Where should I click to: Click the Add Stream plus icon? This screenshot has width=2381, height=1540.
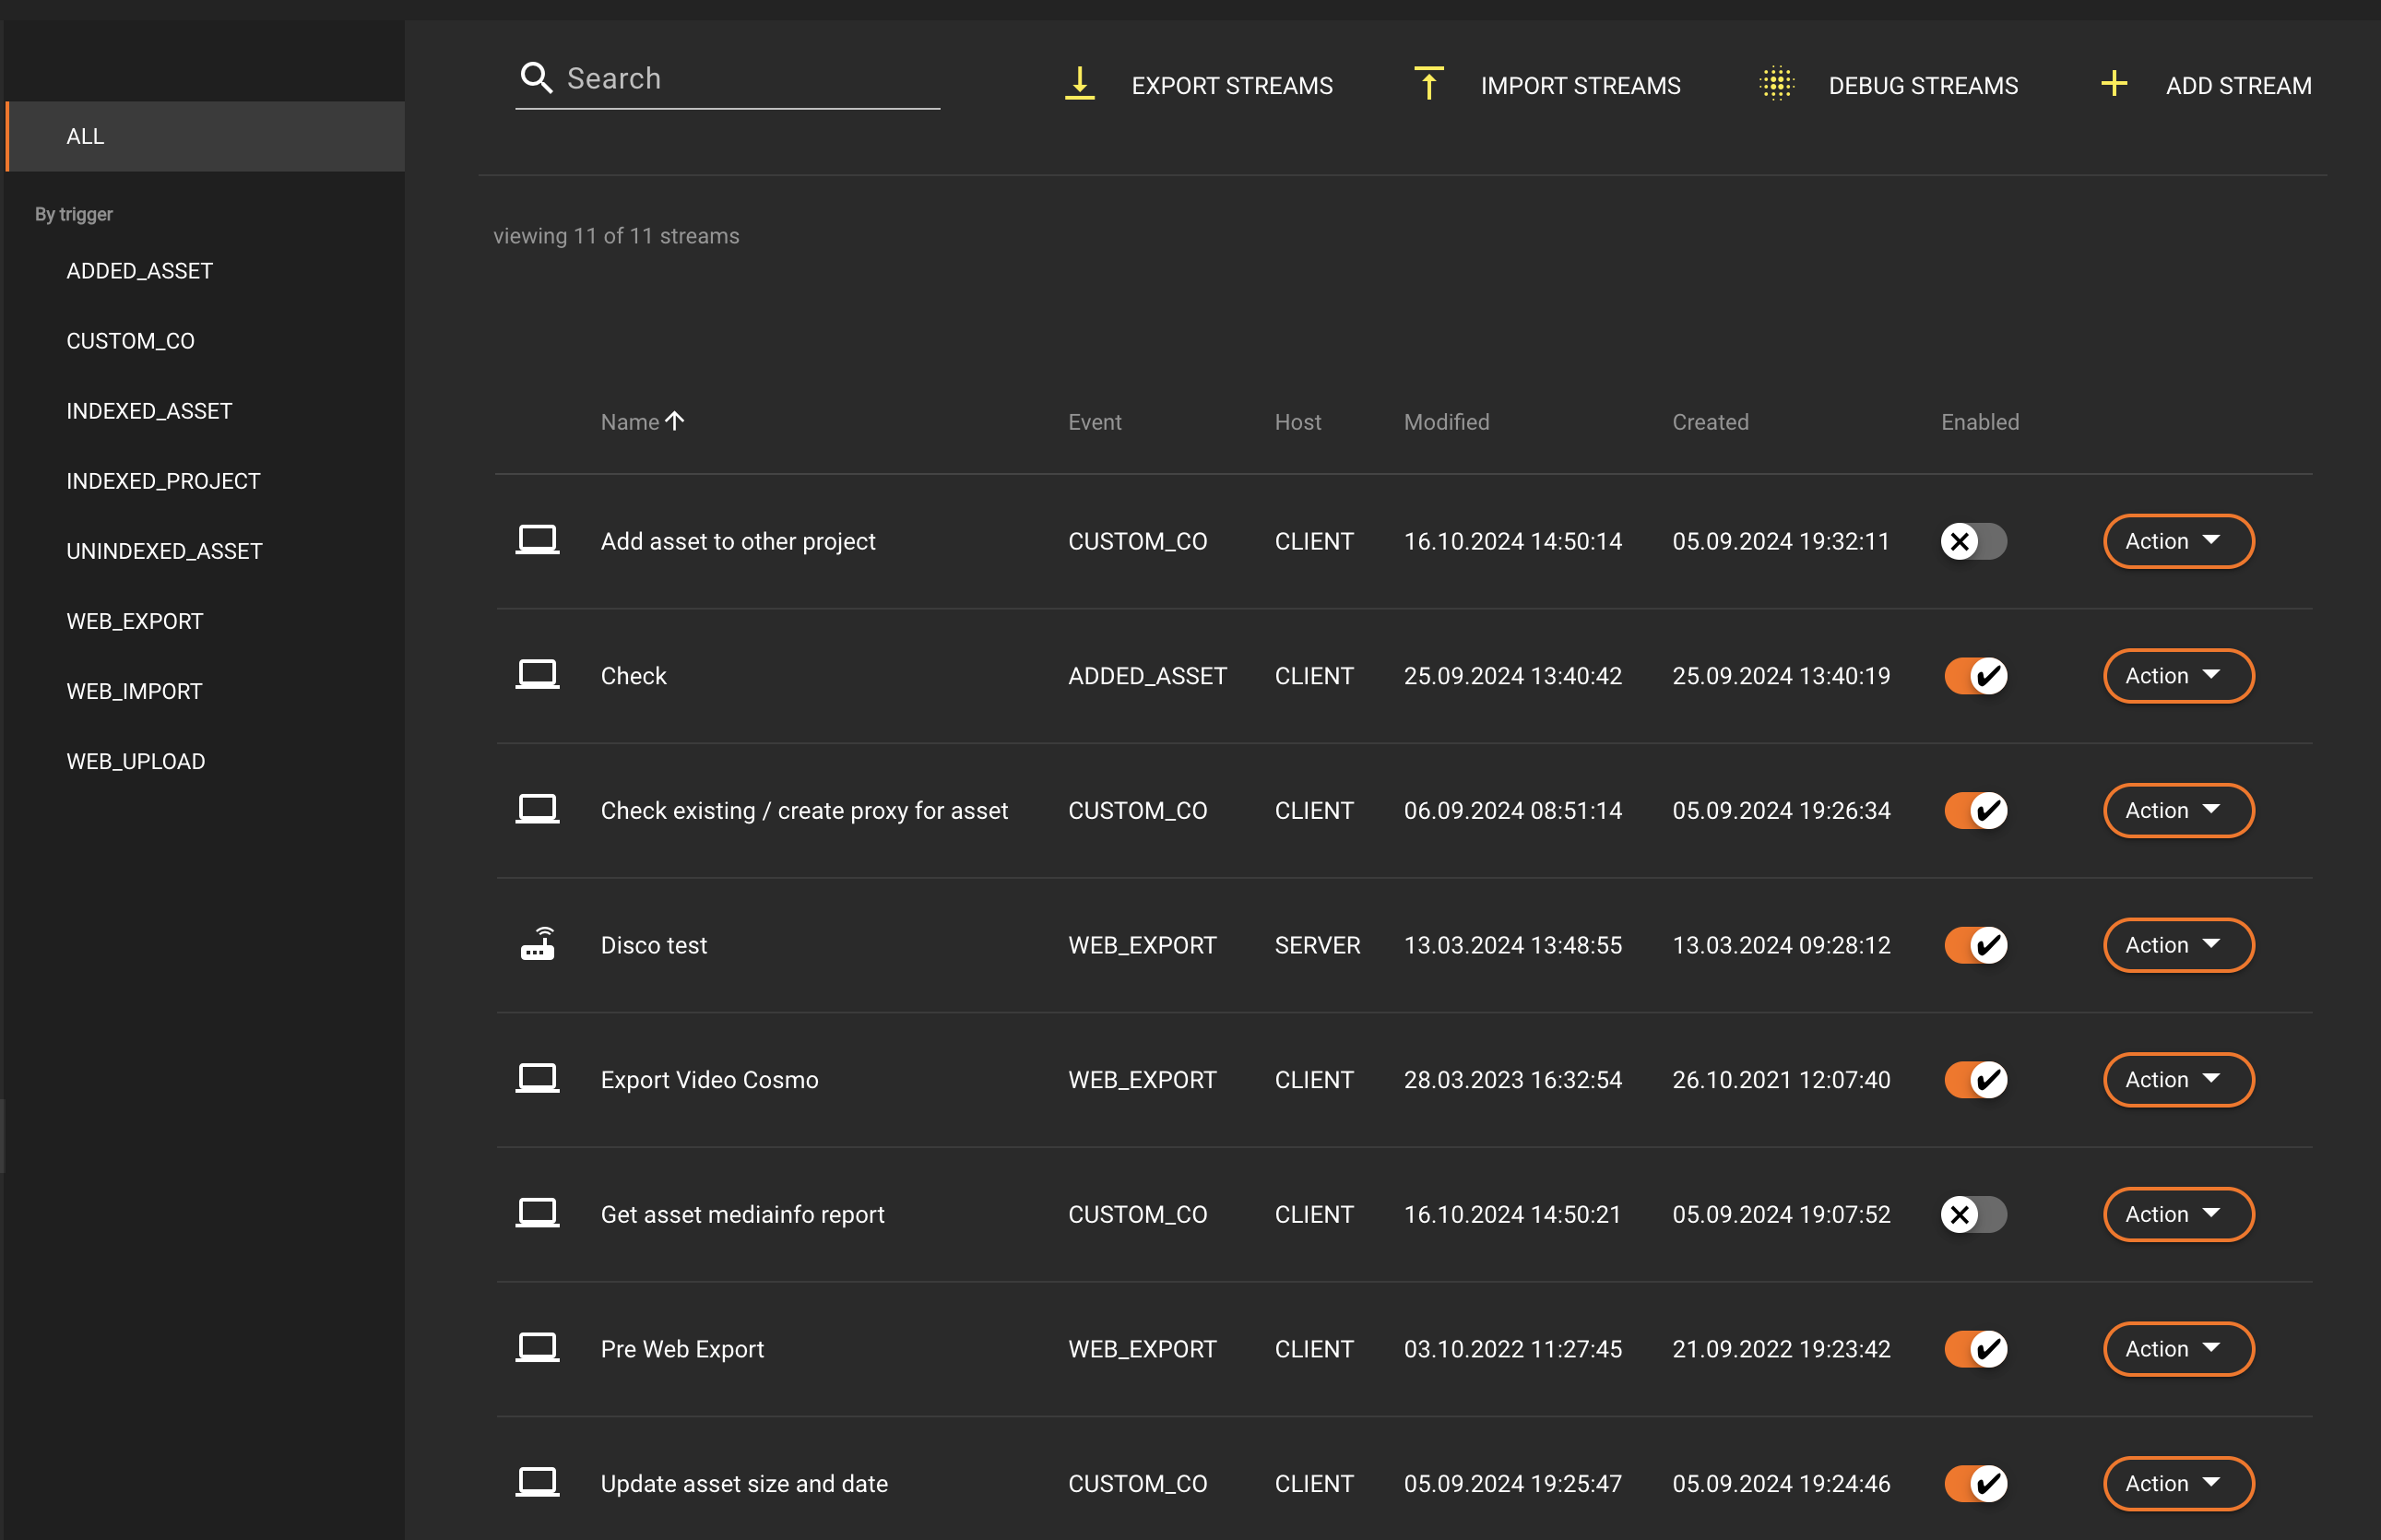2113,84
